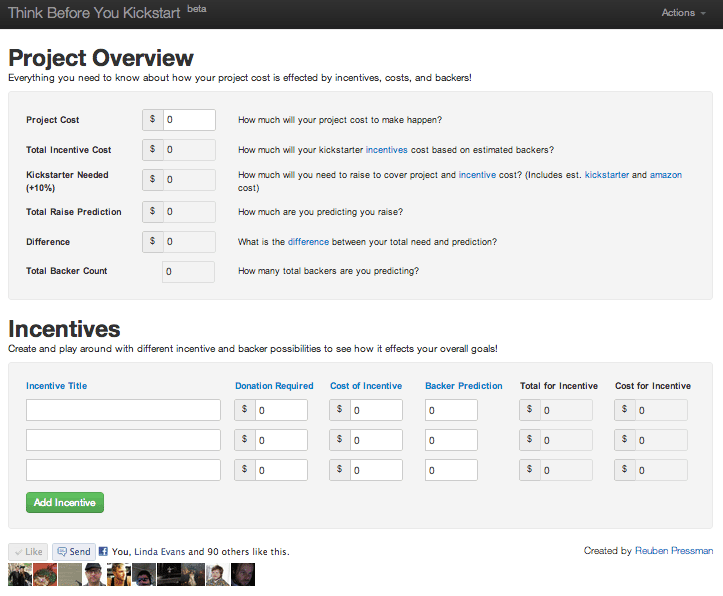Click the Think Before You Kickstart title
The width and height of the screenshot is (723, 596).
(93, 13)
